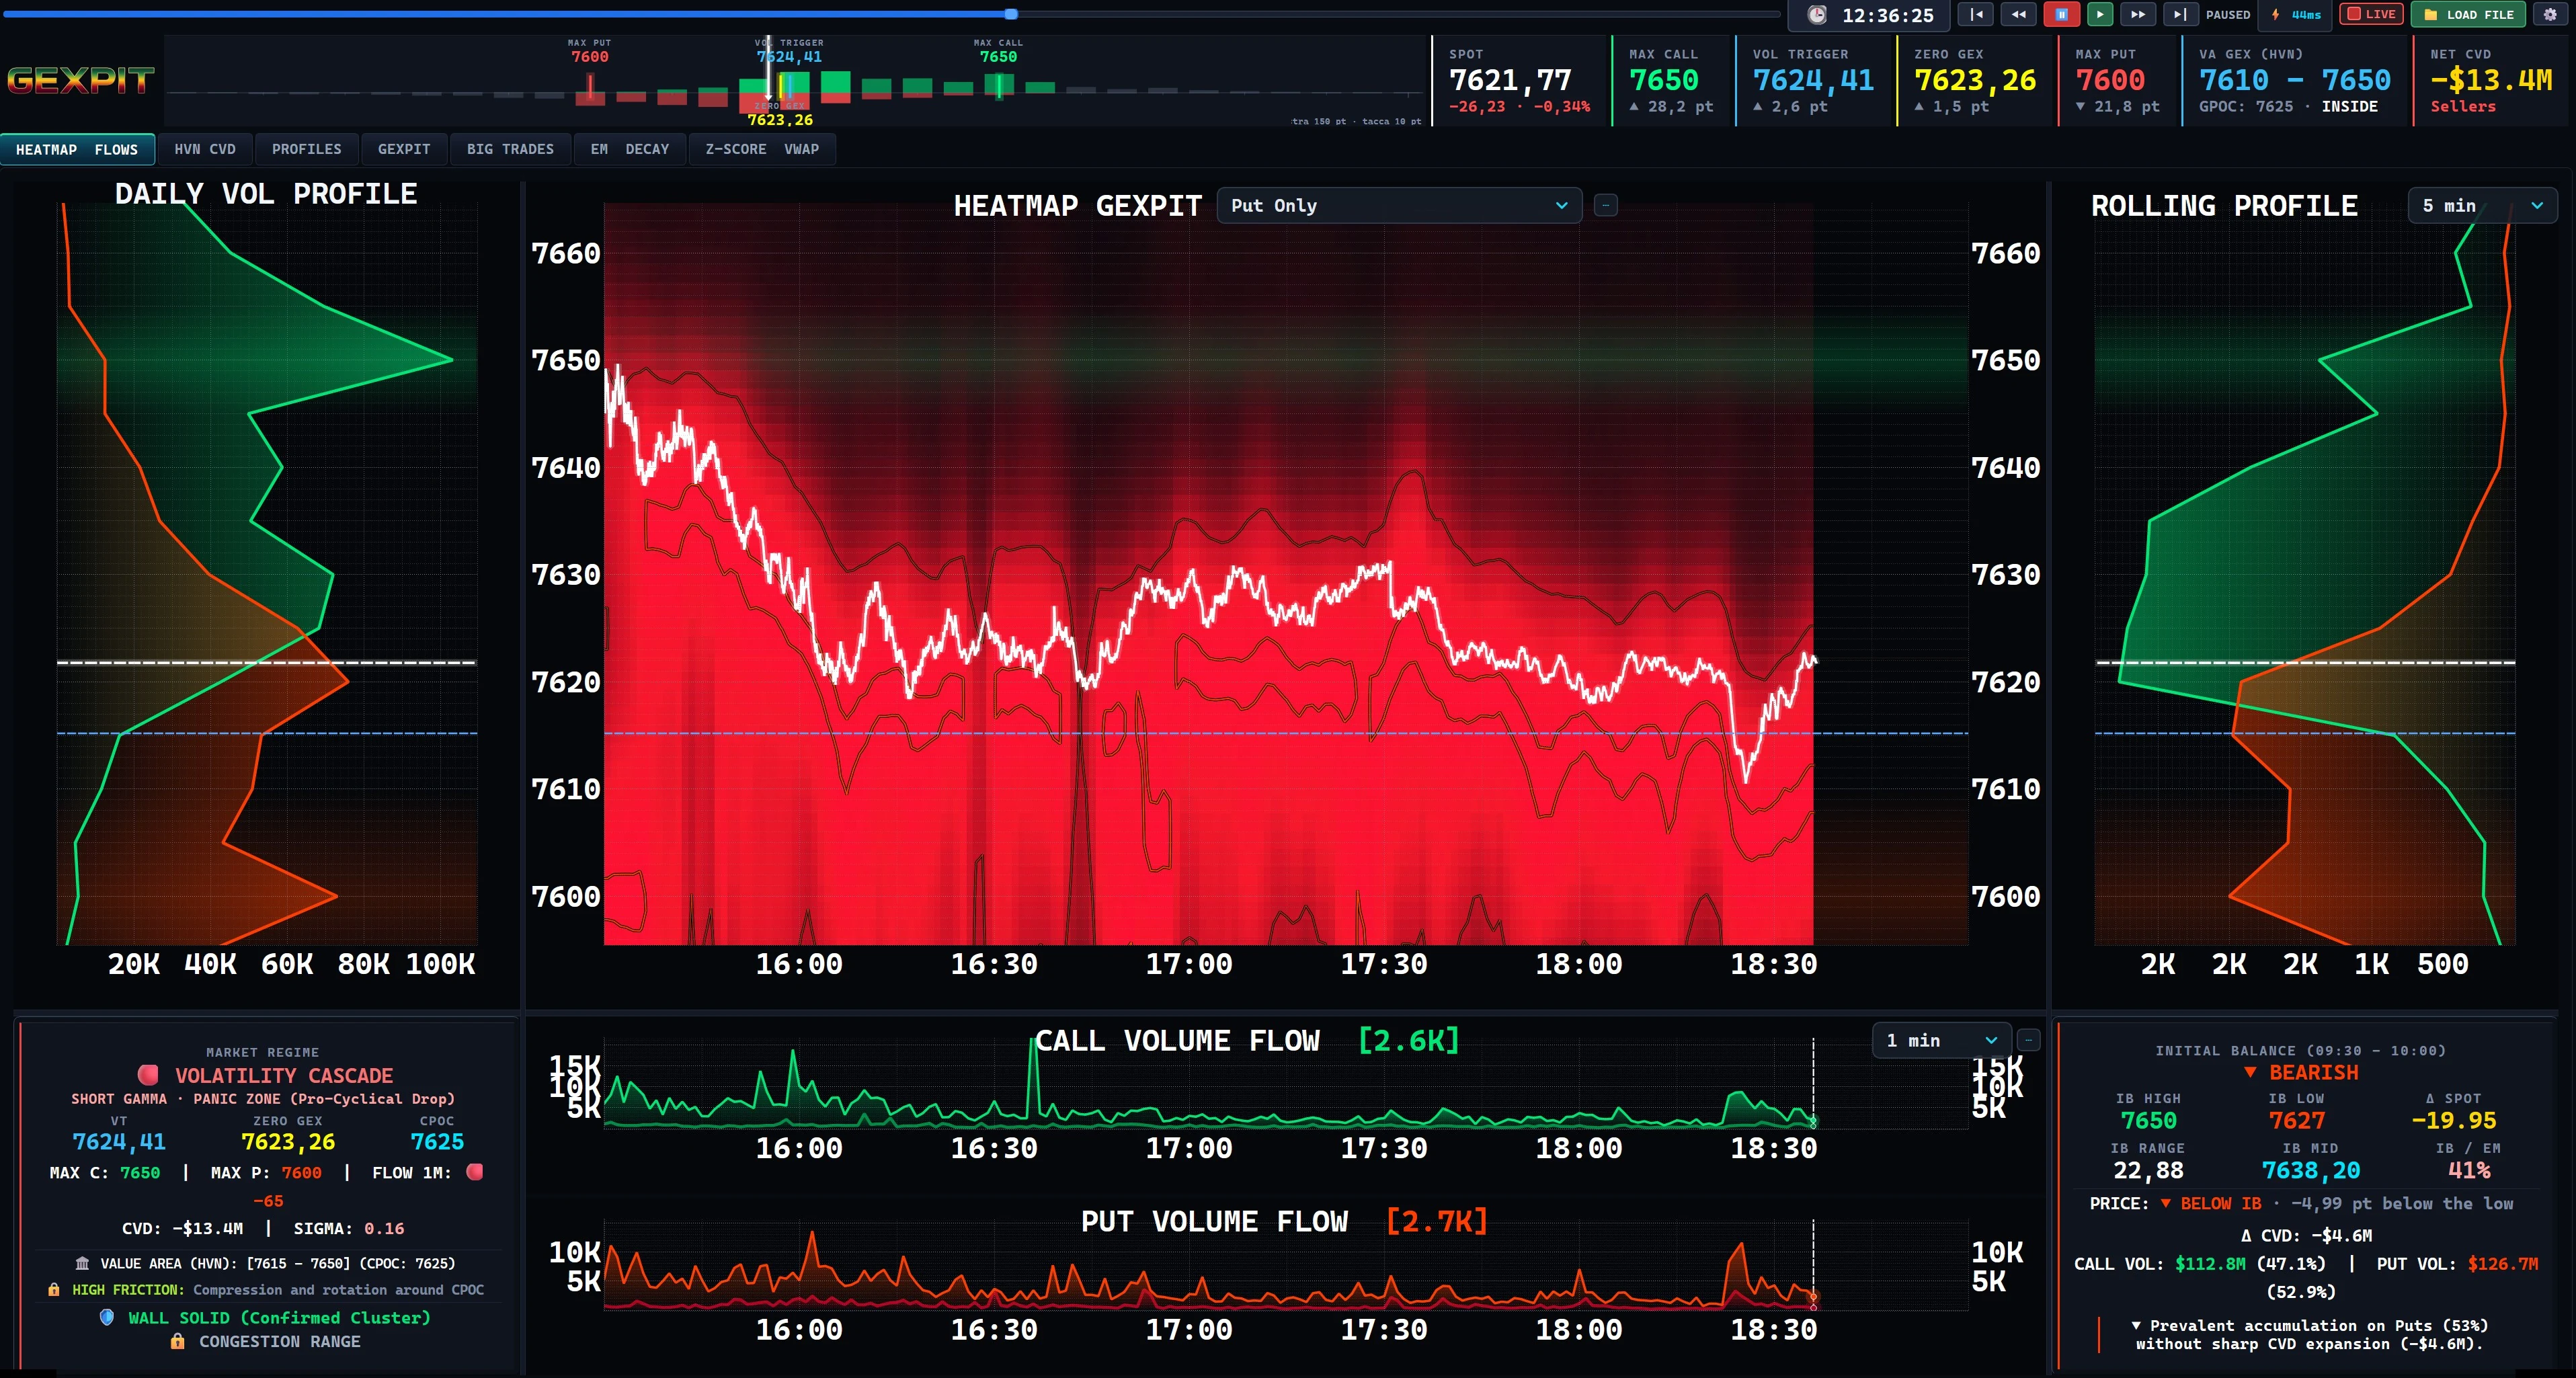Click the lightning latency icon near 44ms
Screen dimensions: 2576x1378
[2276, 14]
